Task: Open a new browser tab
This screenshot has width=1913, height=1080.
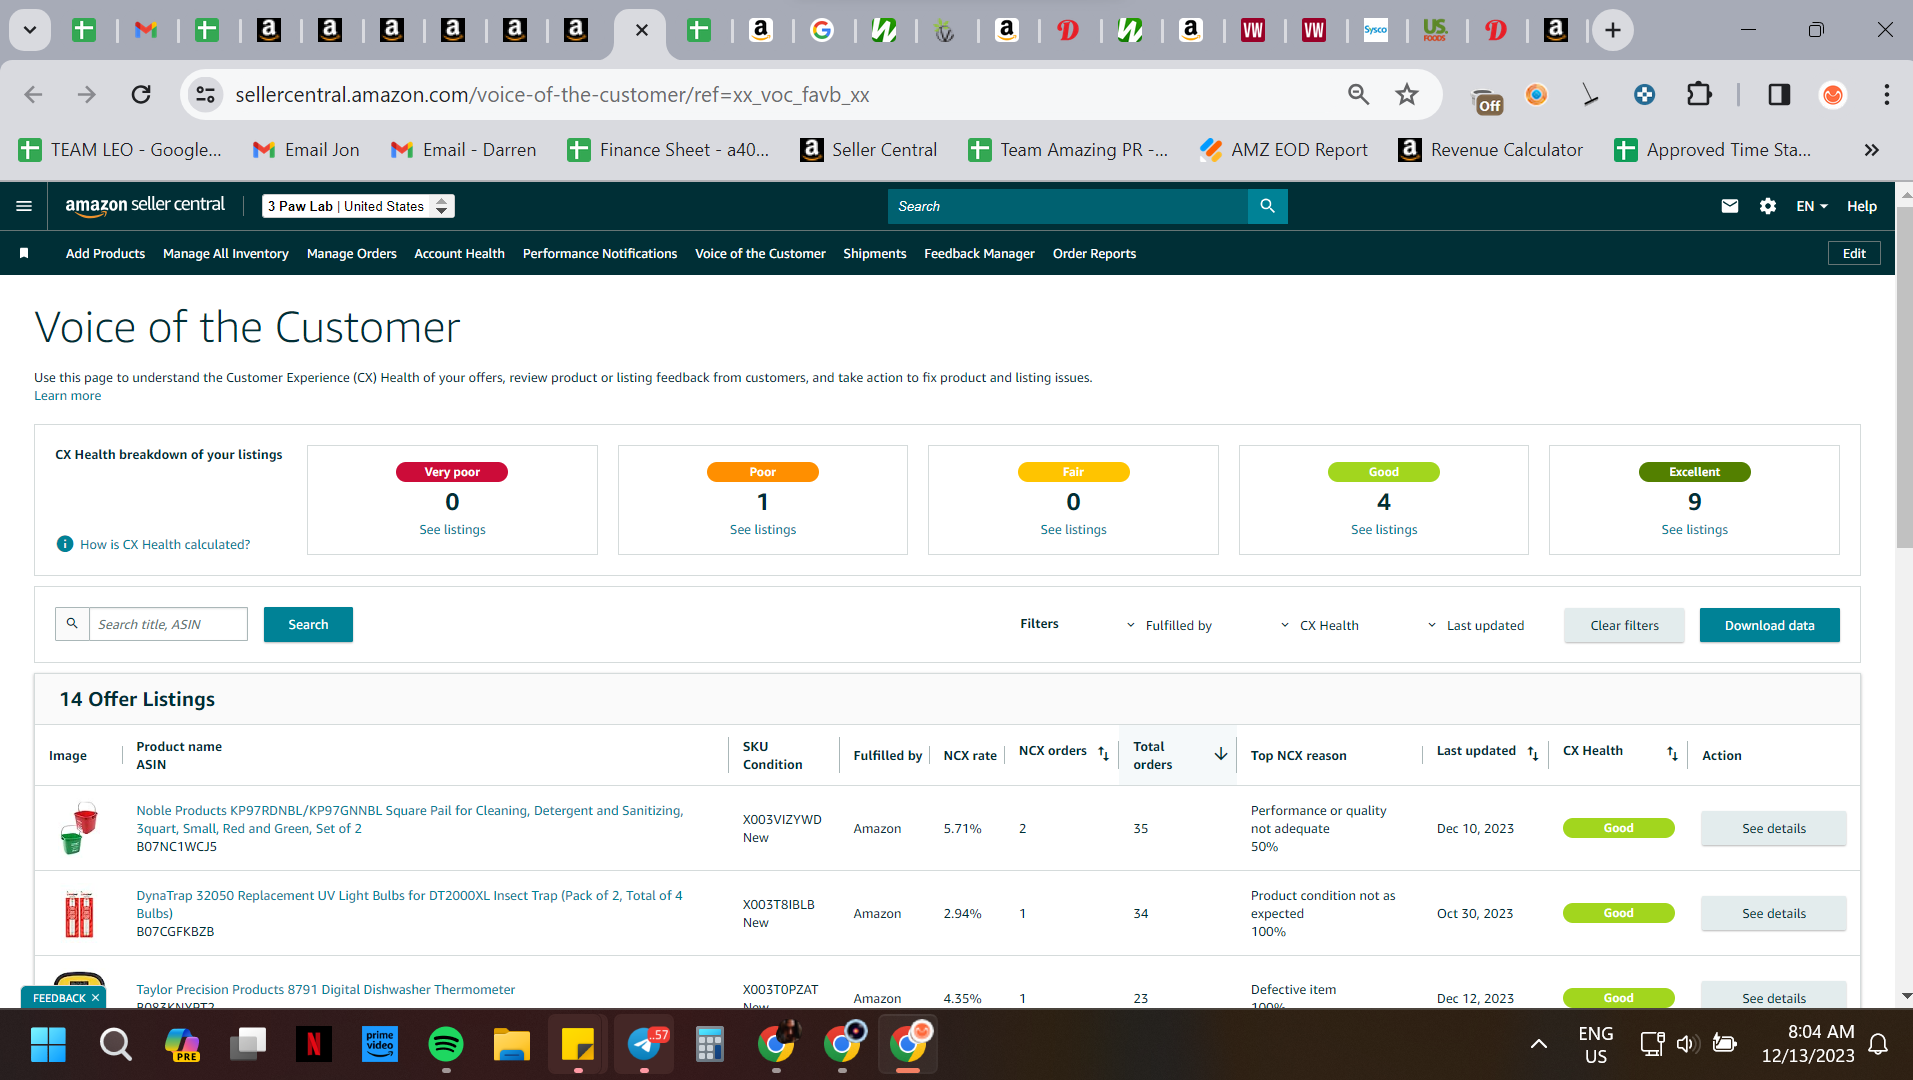Action: point(1613,30)
